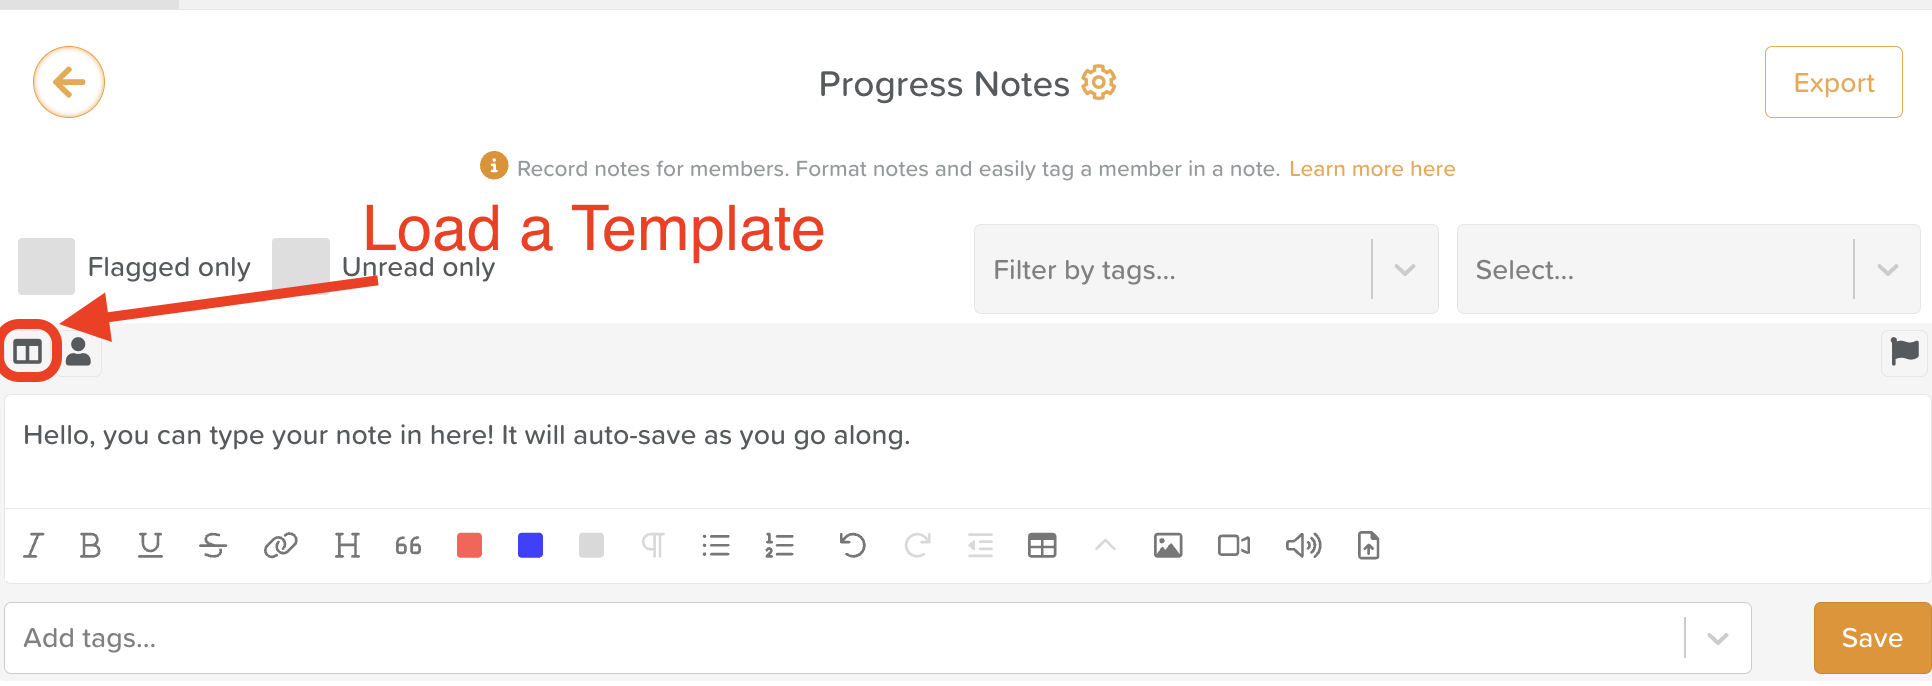Viewport: 1932px width, 686px height.
Task: Save the progress note
Action: coord(1871,638)
